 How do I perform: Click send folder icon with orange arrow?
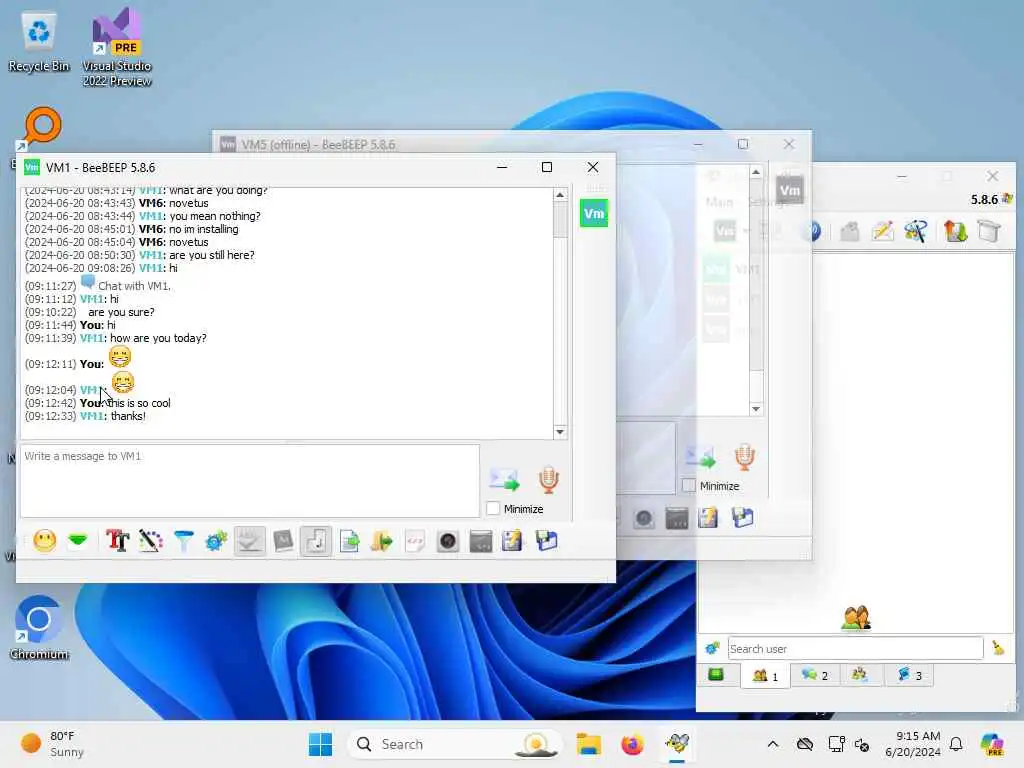pos(381,541)
